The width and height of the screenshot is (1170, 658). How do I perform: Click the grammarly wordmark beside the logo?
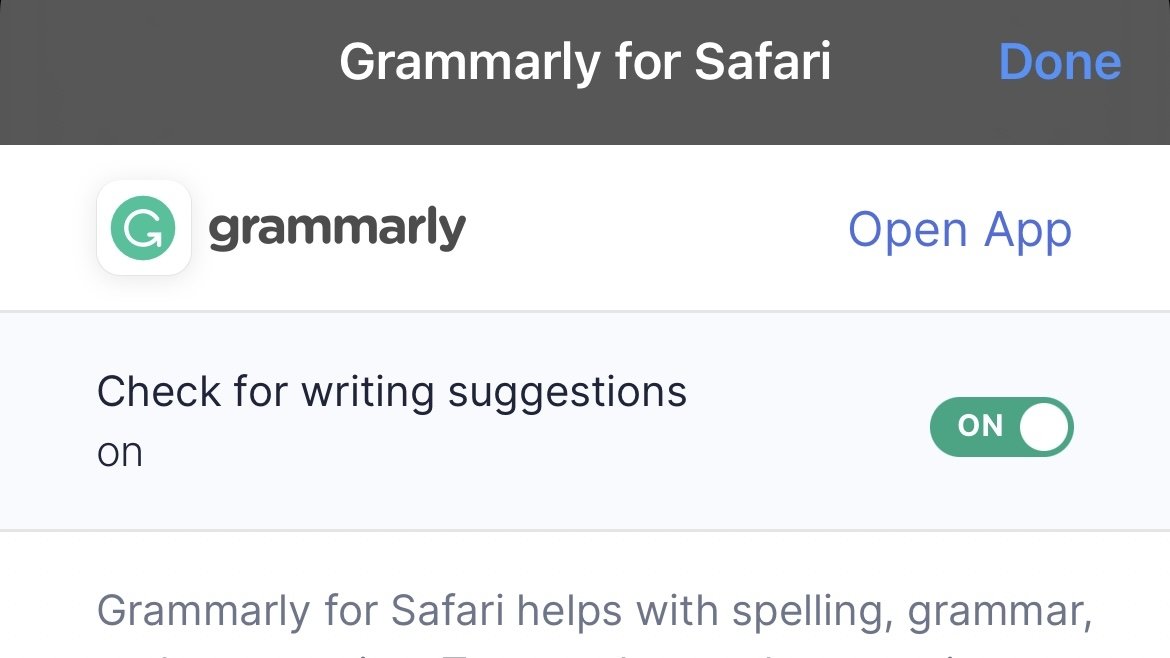tap(337, 229)
